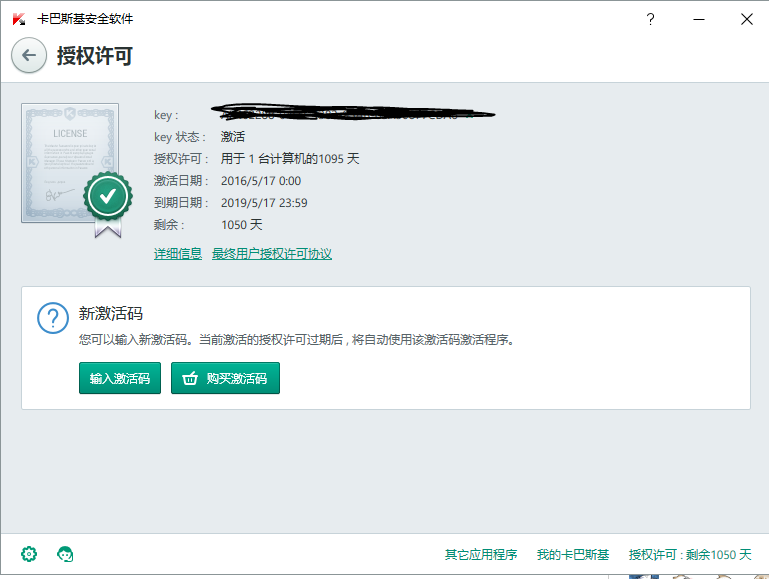The width and height of the screenshot is (769, 579).
Task: Click the 购买激活码 button
Action: (225, 378)
